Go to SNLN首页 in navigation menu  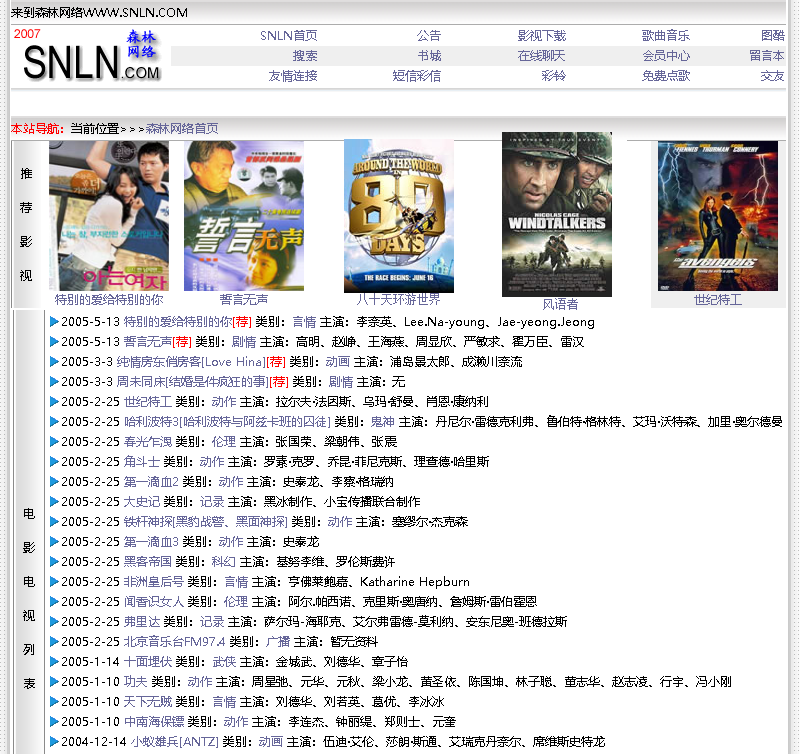pyautogui.click(x=289, y=36)
